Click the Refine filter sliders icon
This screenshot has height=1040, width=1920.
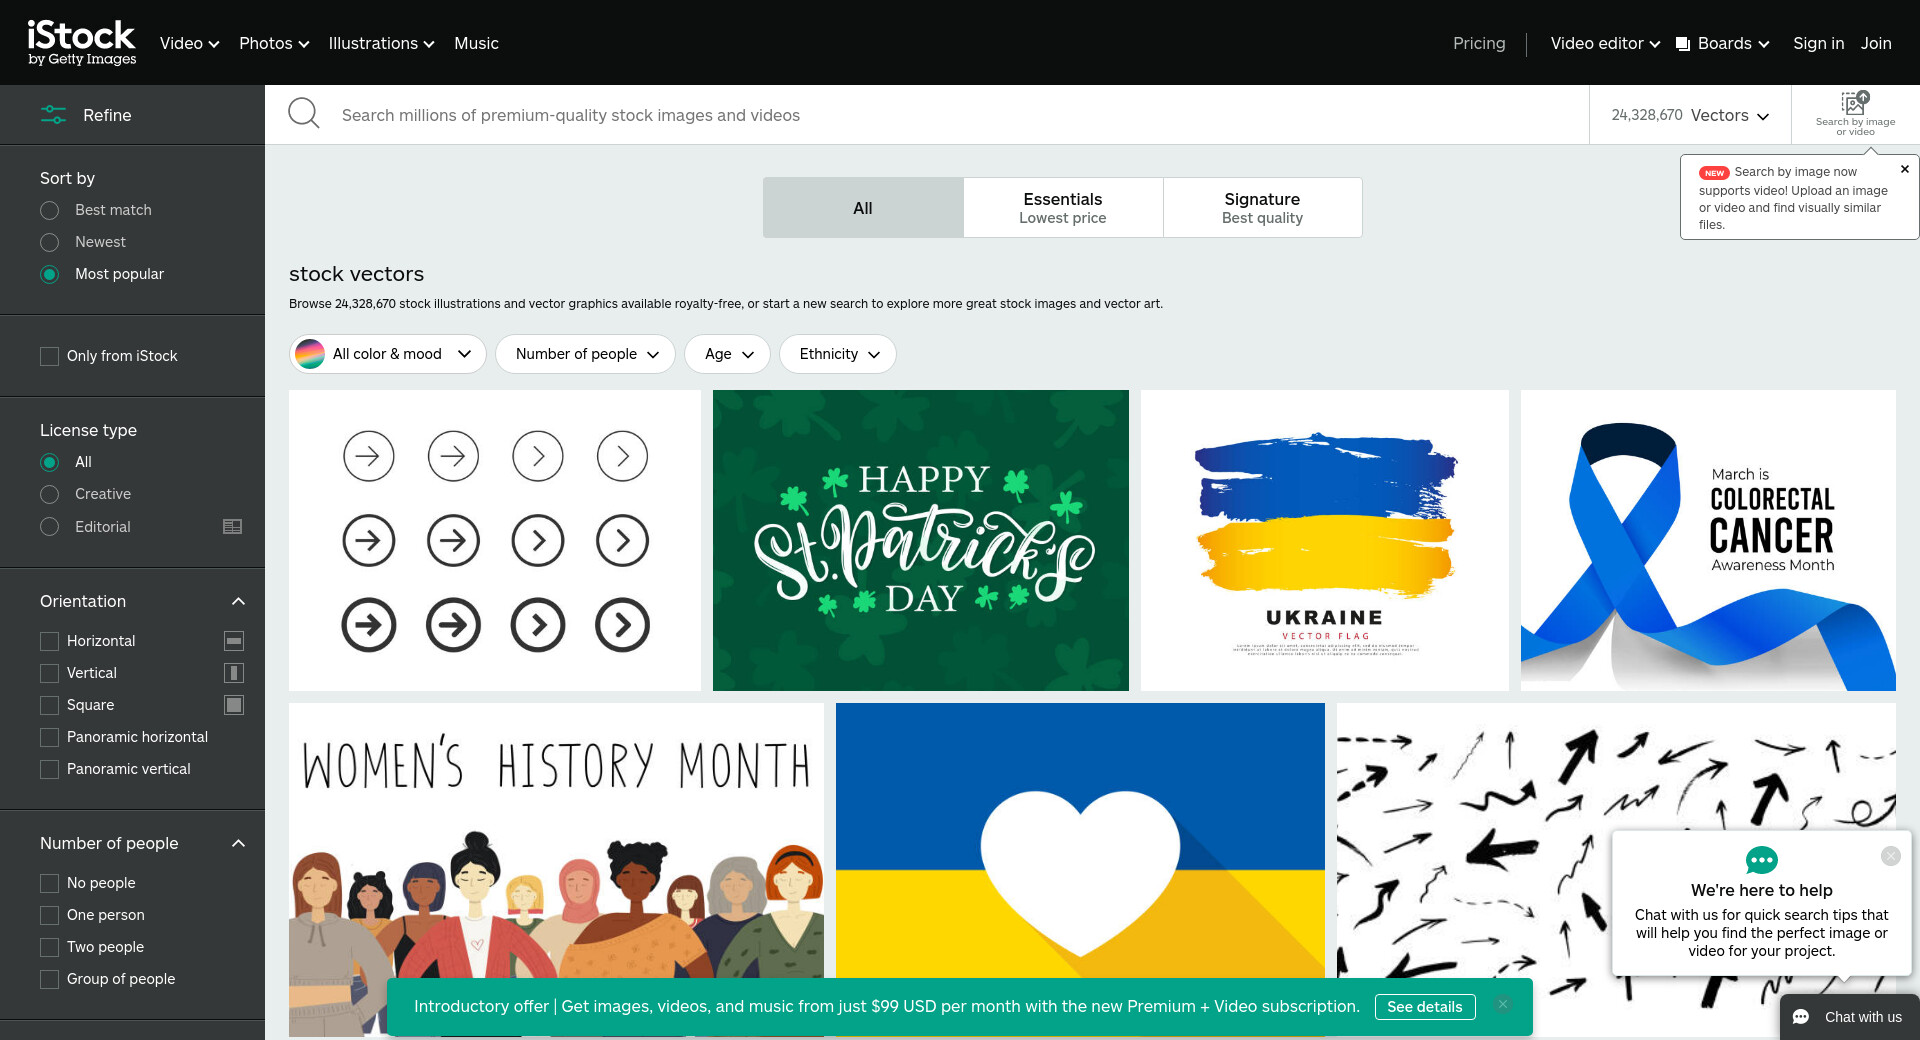53,115
